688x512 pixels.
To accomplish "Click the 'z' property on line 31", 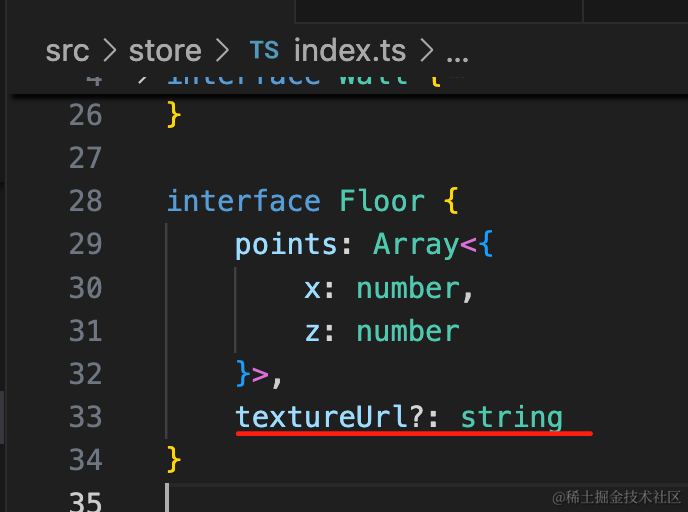I will coord(312,332).
